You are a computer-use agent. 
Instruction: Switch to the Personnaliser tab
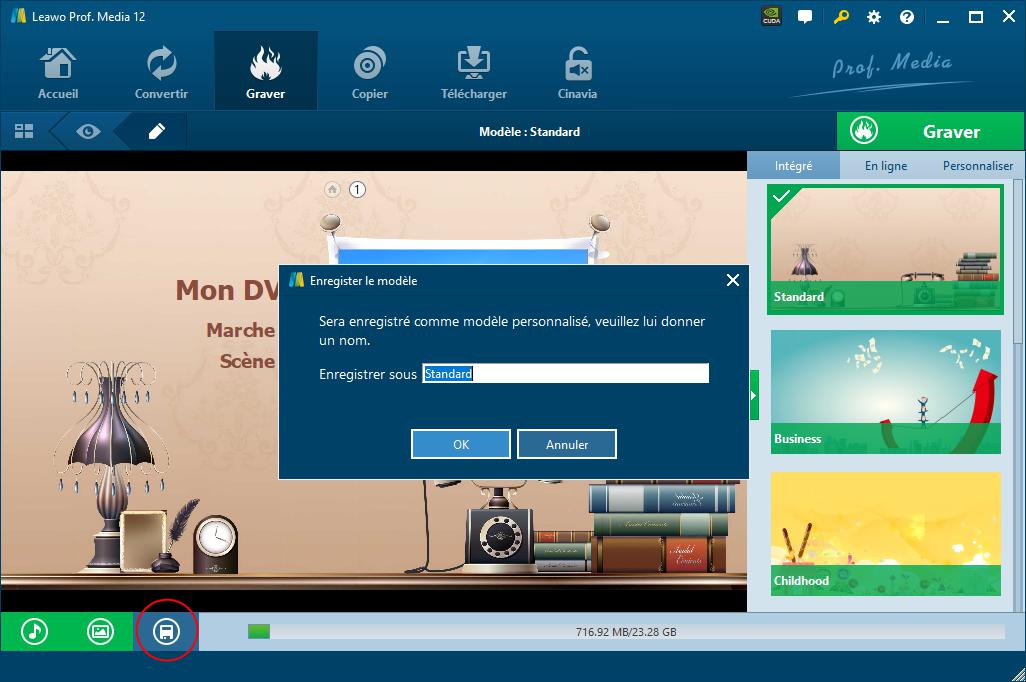(x=978, y=166)
